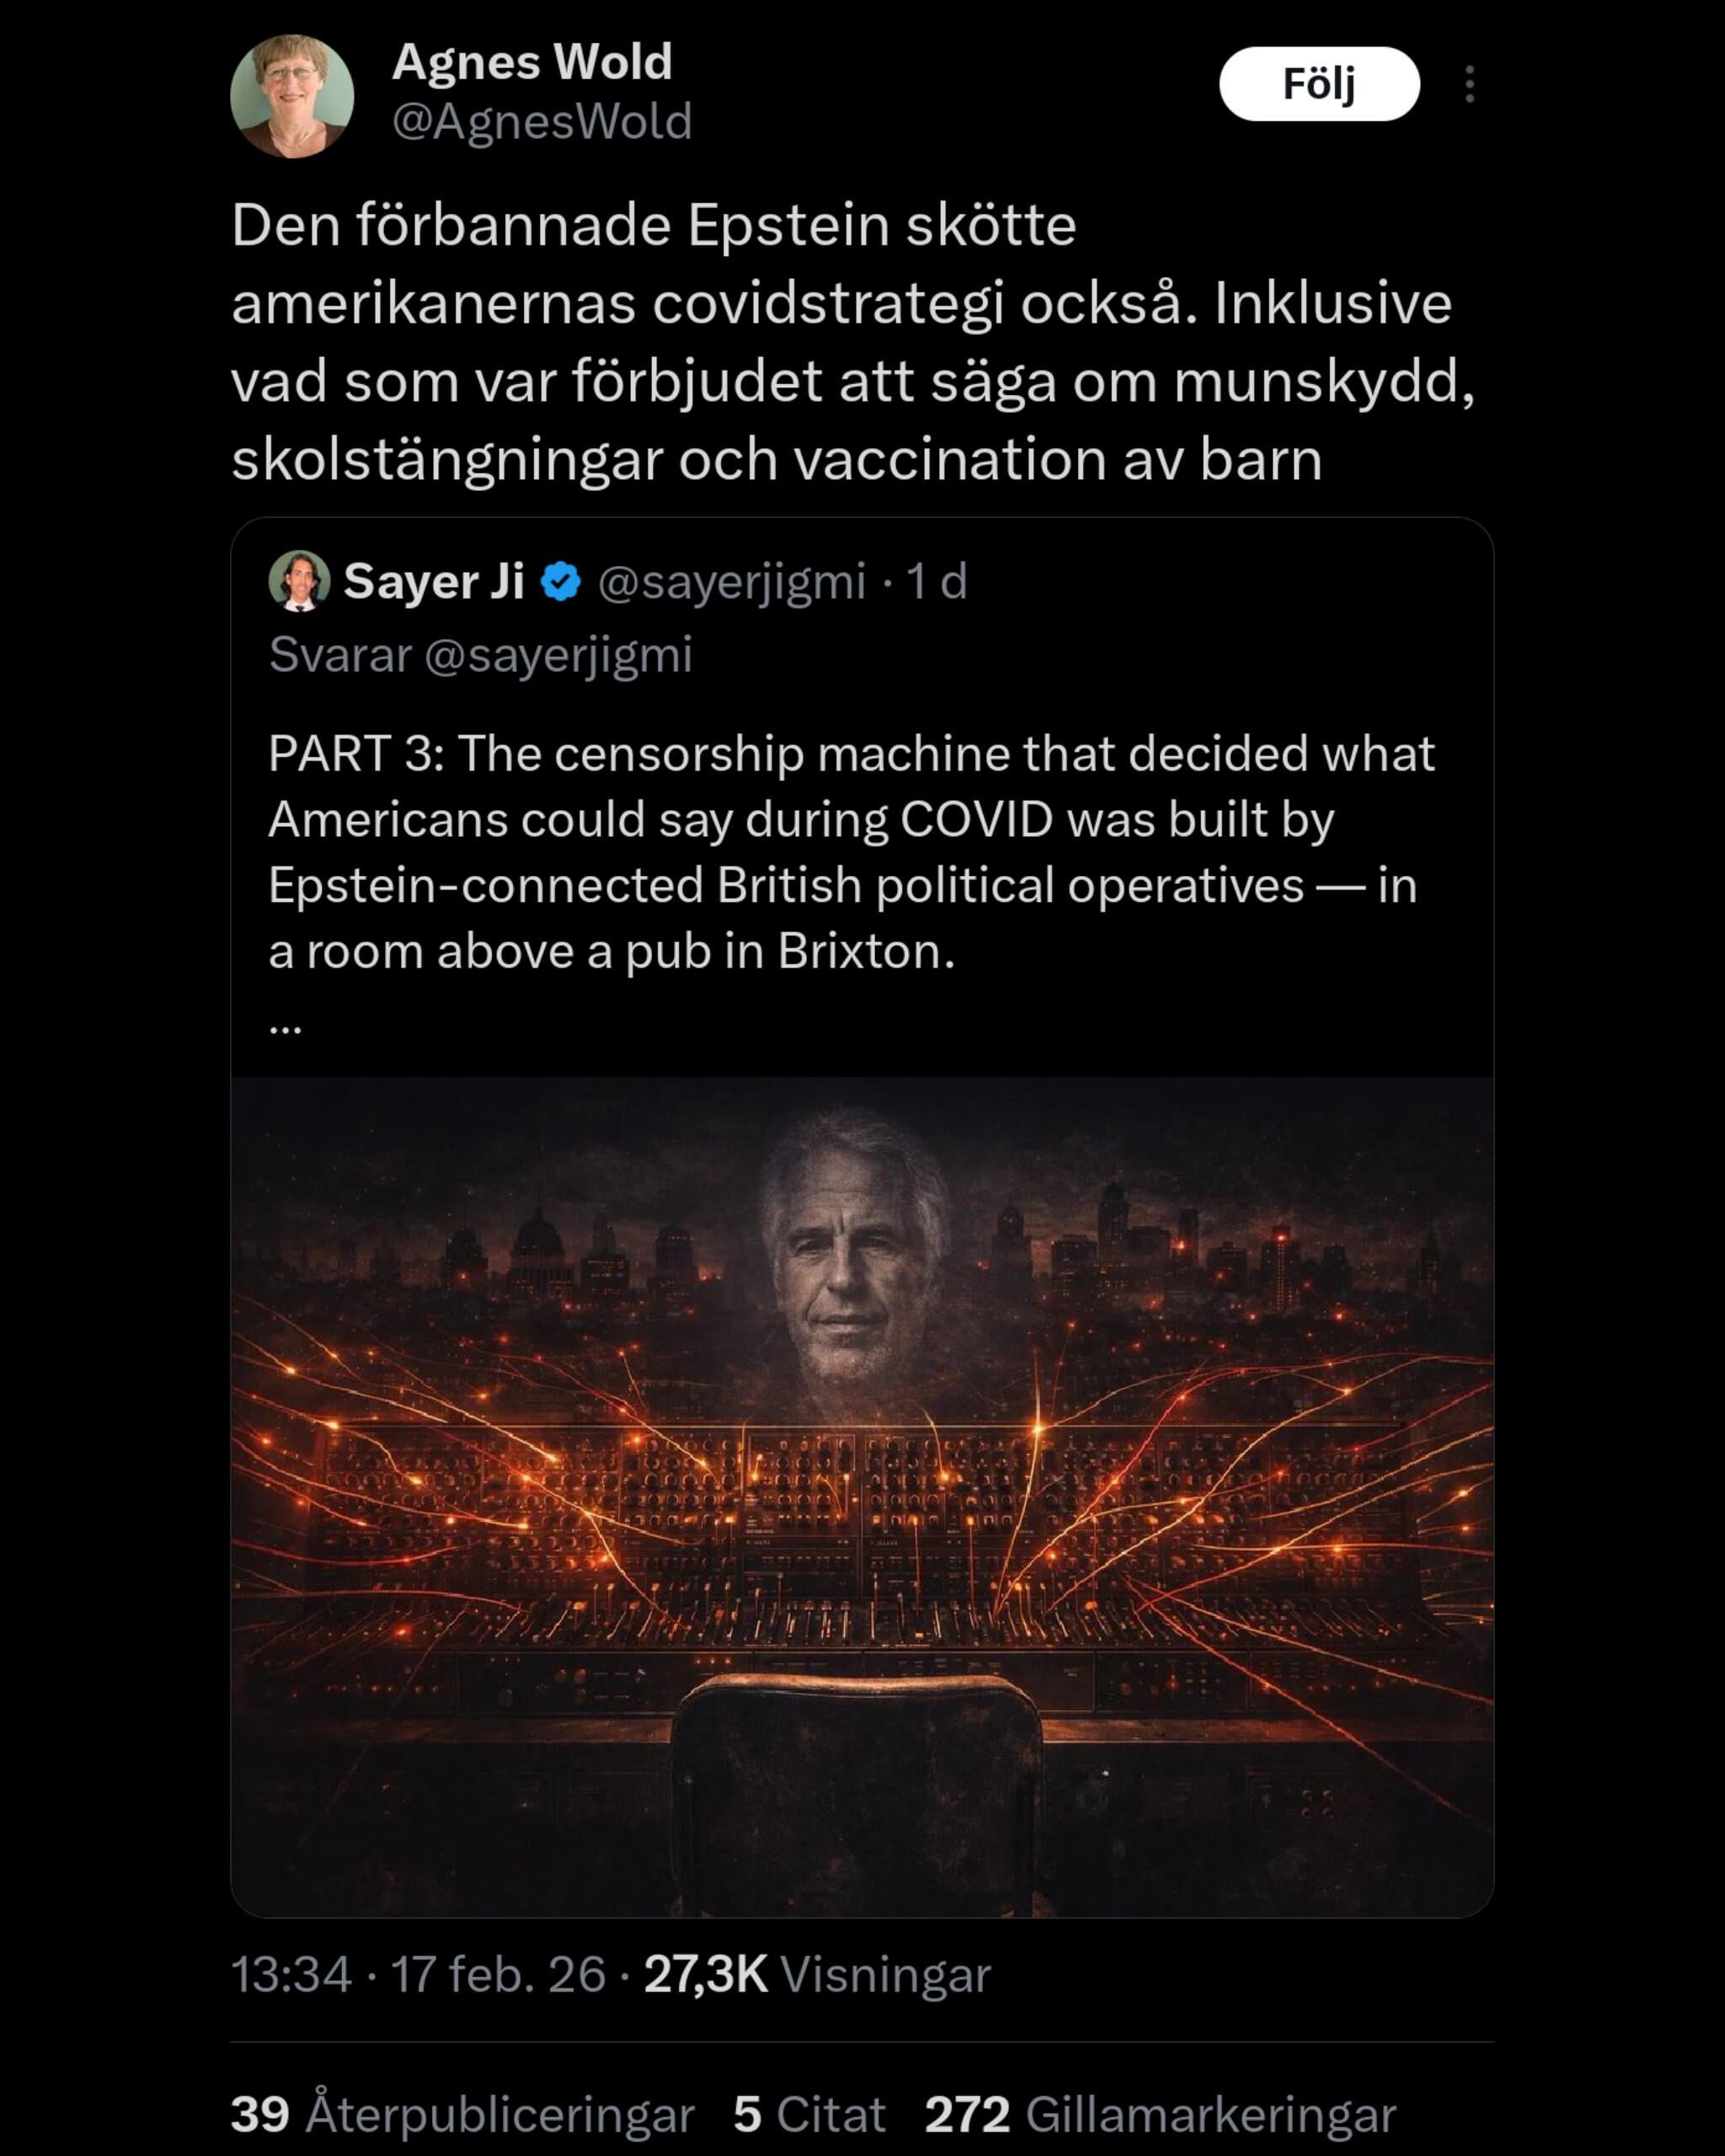This screenshot has height=2156, width=1725.
Task: Open the dark control-console image
Action: (x=862, y=1496)
